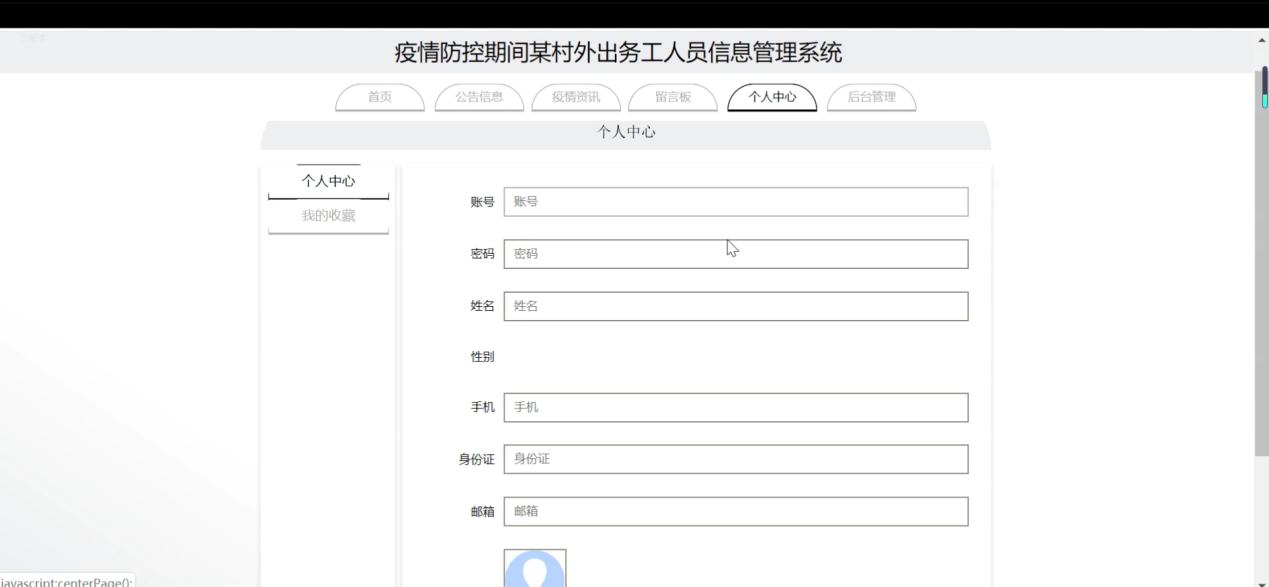
Task: Click the scrollbar up arrow
Action: click(1262, 40)
